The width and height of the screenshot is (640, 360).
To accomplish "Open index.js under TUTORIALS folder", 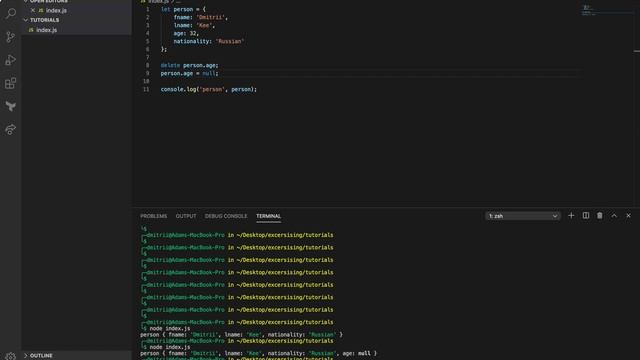I will 47,30.
